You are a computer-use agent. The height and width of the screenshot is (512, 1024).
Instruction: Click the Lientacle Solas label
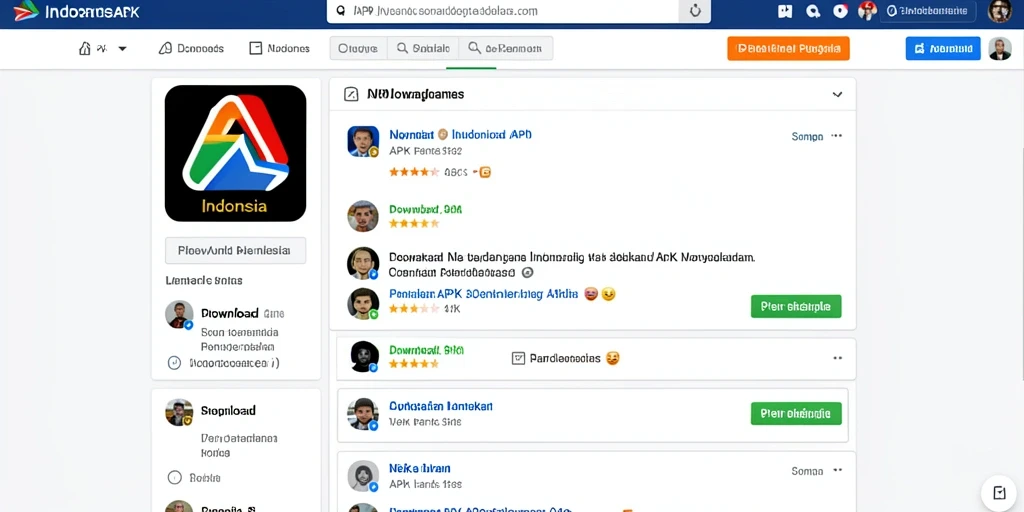tap(204, 280)
